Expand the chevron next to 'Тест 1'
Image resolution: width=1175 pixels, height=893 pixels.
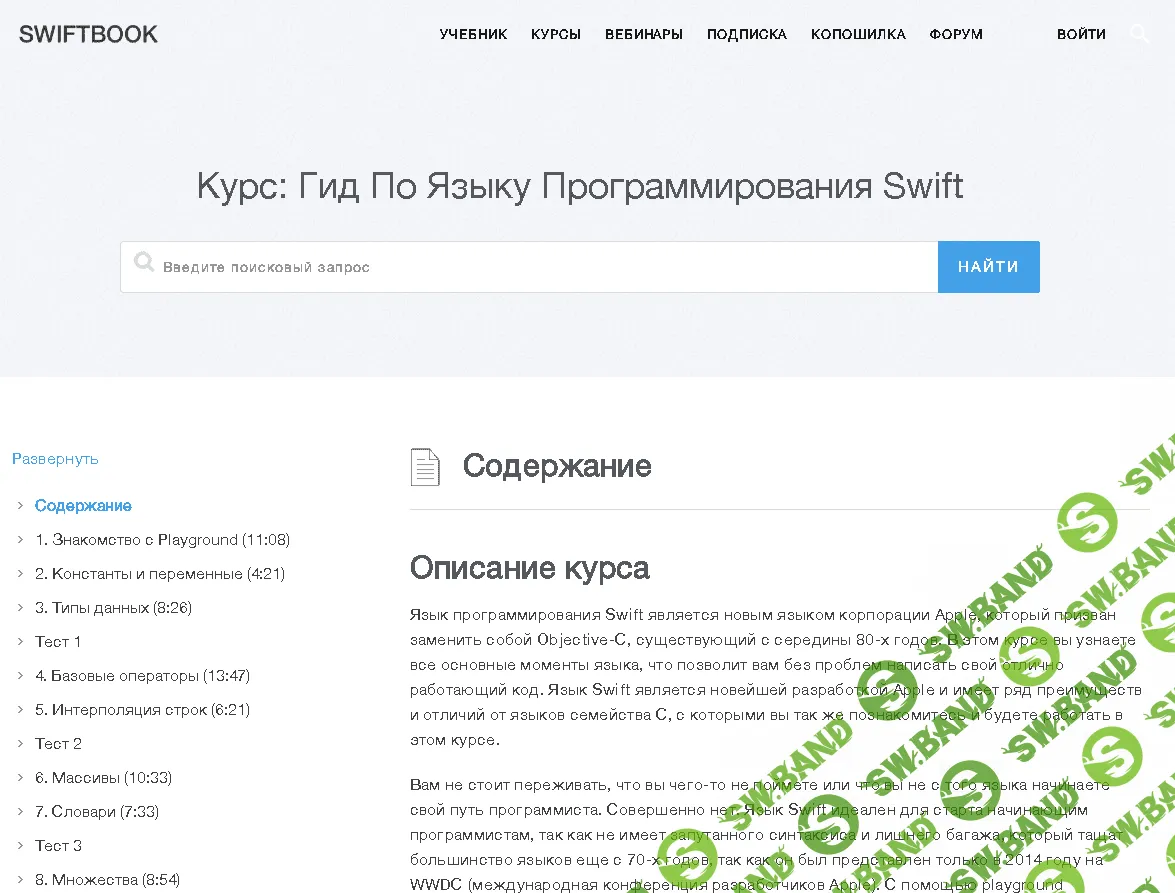pos(19,641)
